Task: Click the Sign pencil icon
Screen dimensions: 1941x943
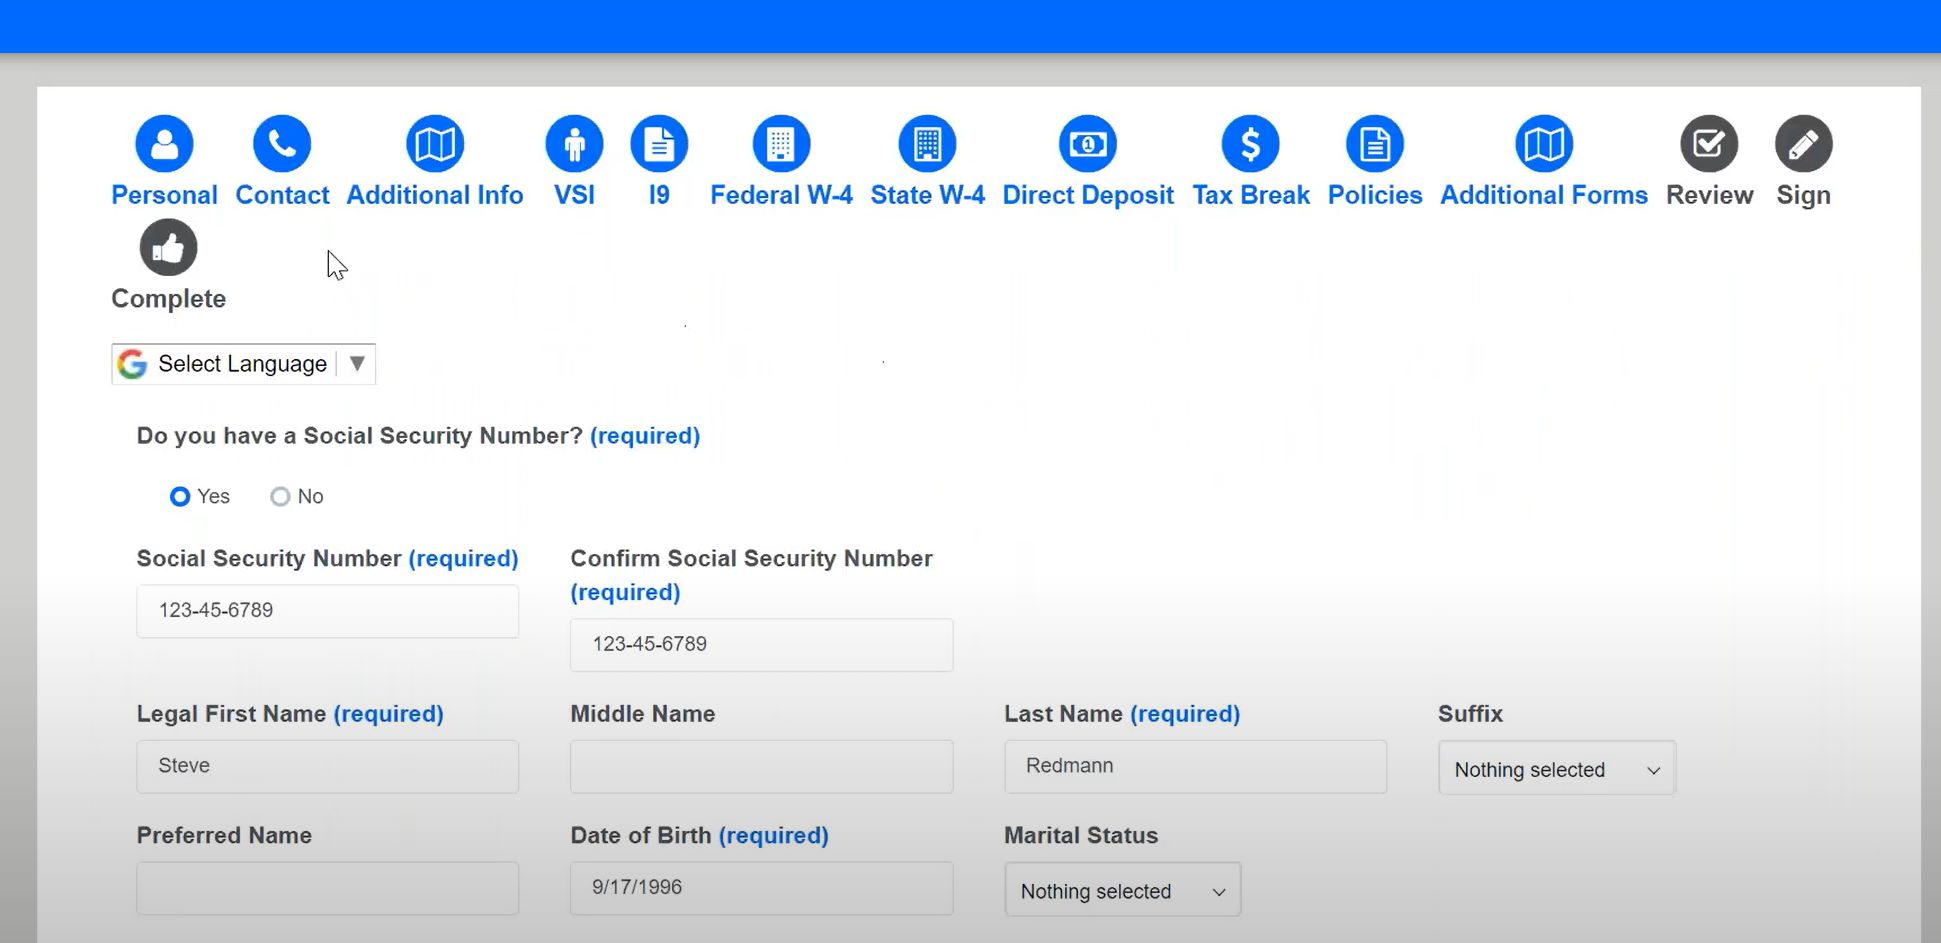Action: [x=1803, y=144]
